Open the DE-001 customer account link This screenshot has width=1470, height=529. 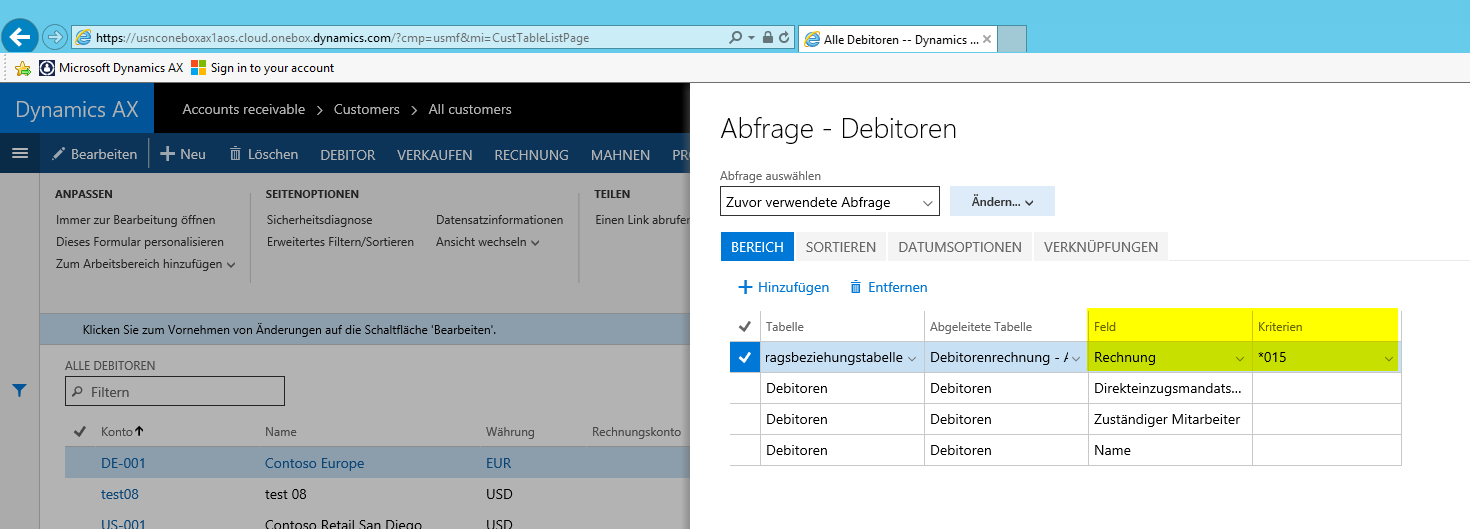pos(123,463)
